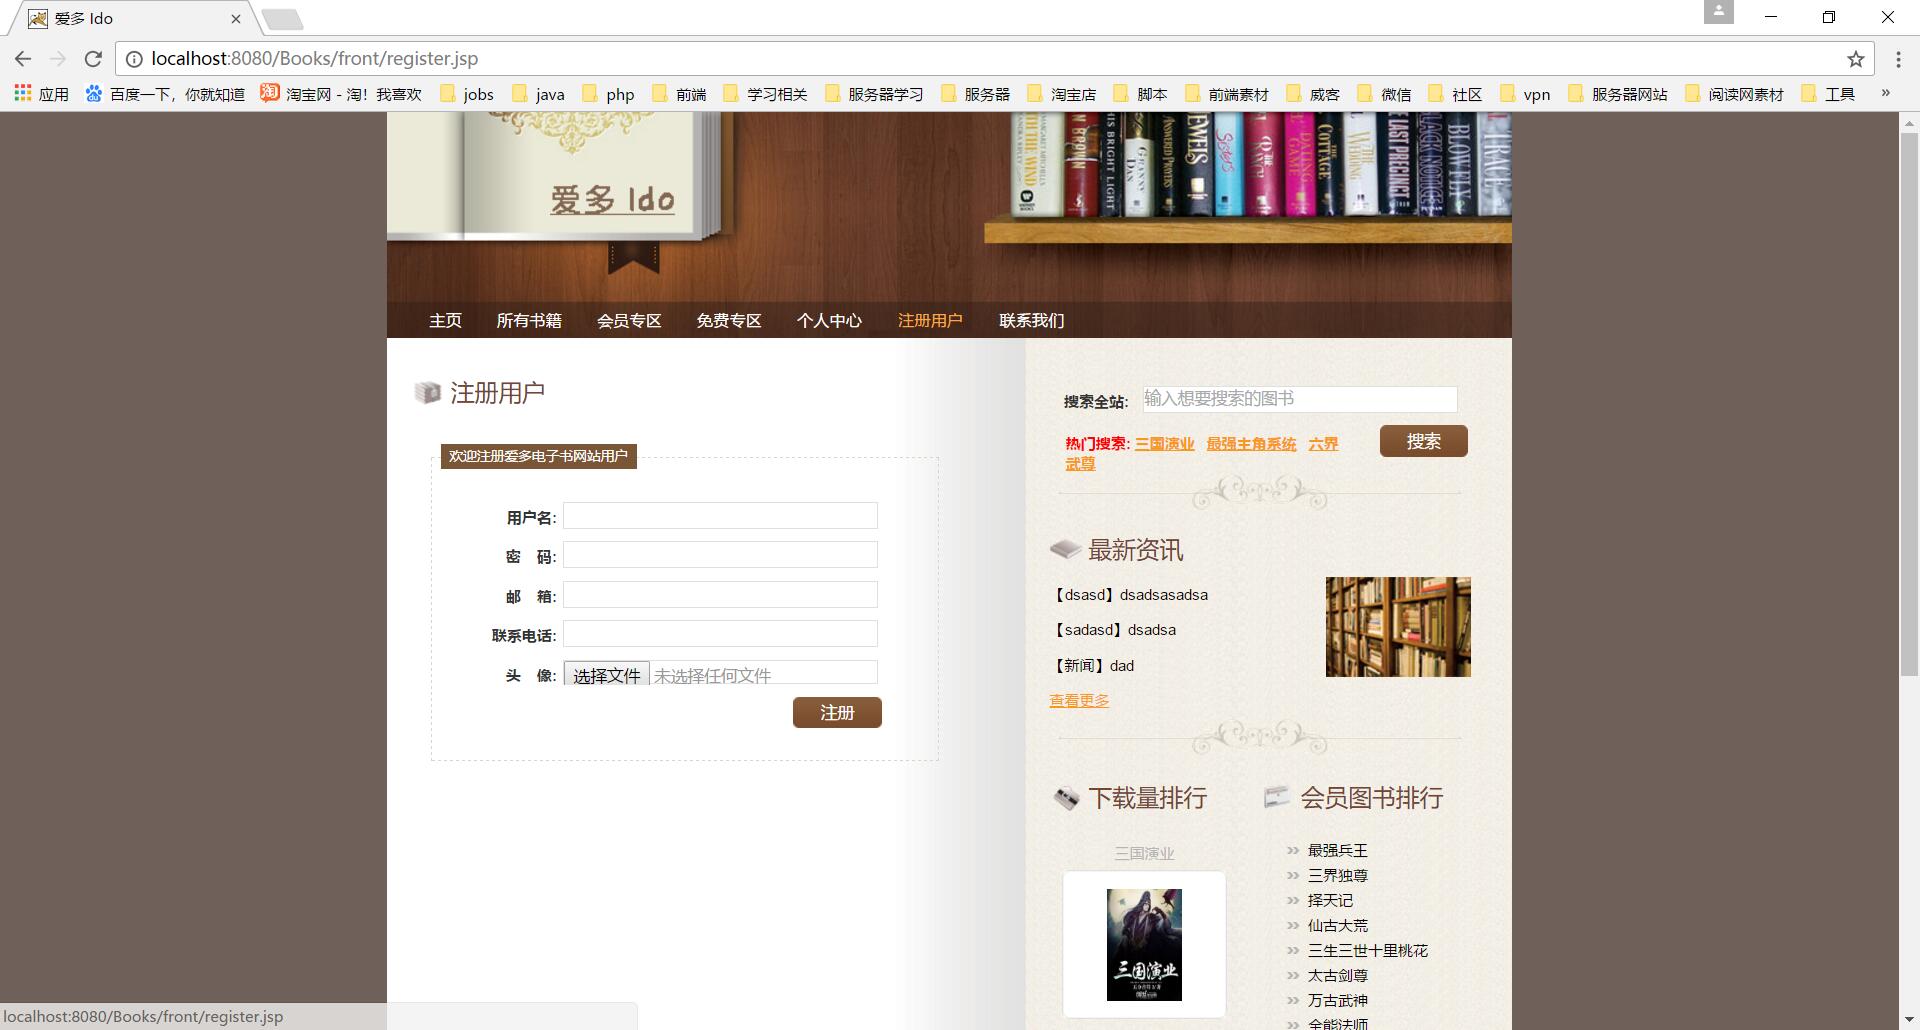Viewport: 1920px width, 1030px height.
Task: Open the 服务器学习 bookmark folder
Action: (x=874, y=94)
